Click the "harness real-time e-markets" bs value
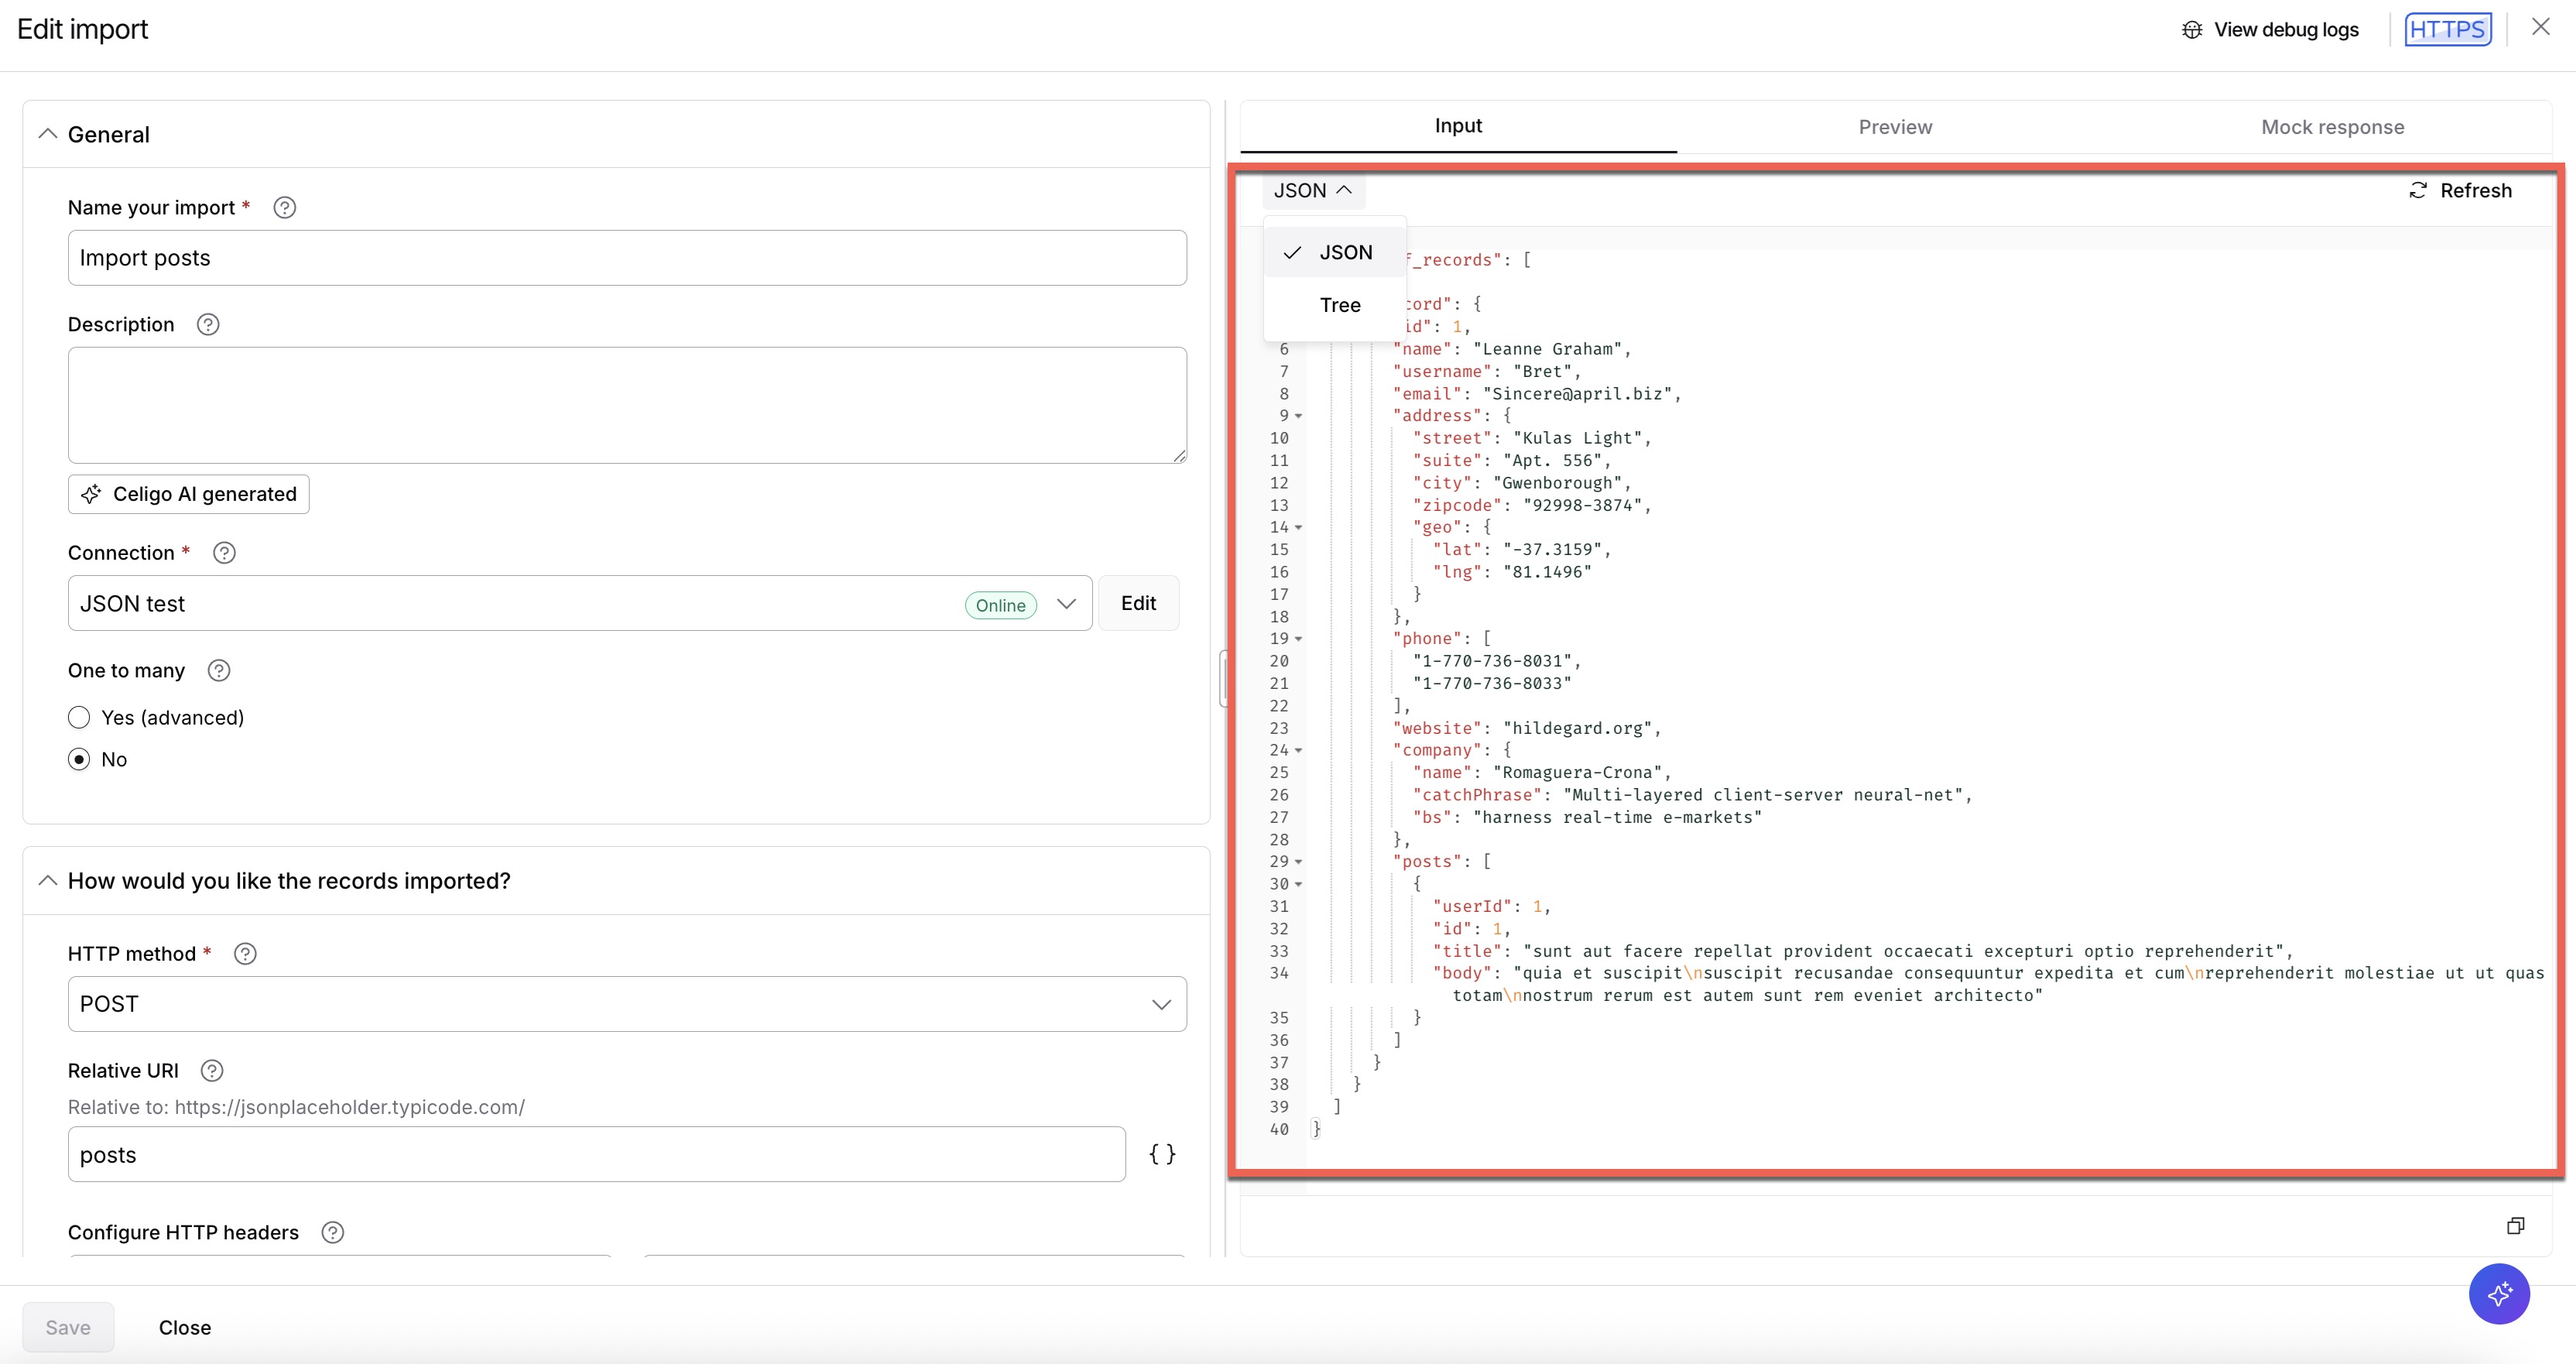Screen dimensions: 2576x1364 click(x=1617, y=817)
